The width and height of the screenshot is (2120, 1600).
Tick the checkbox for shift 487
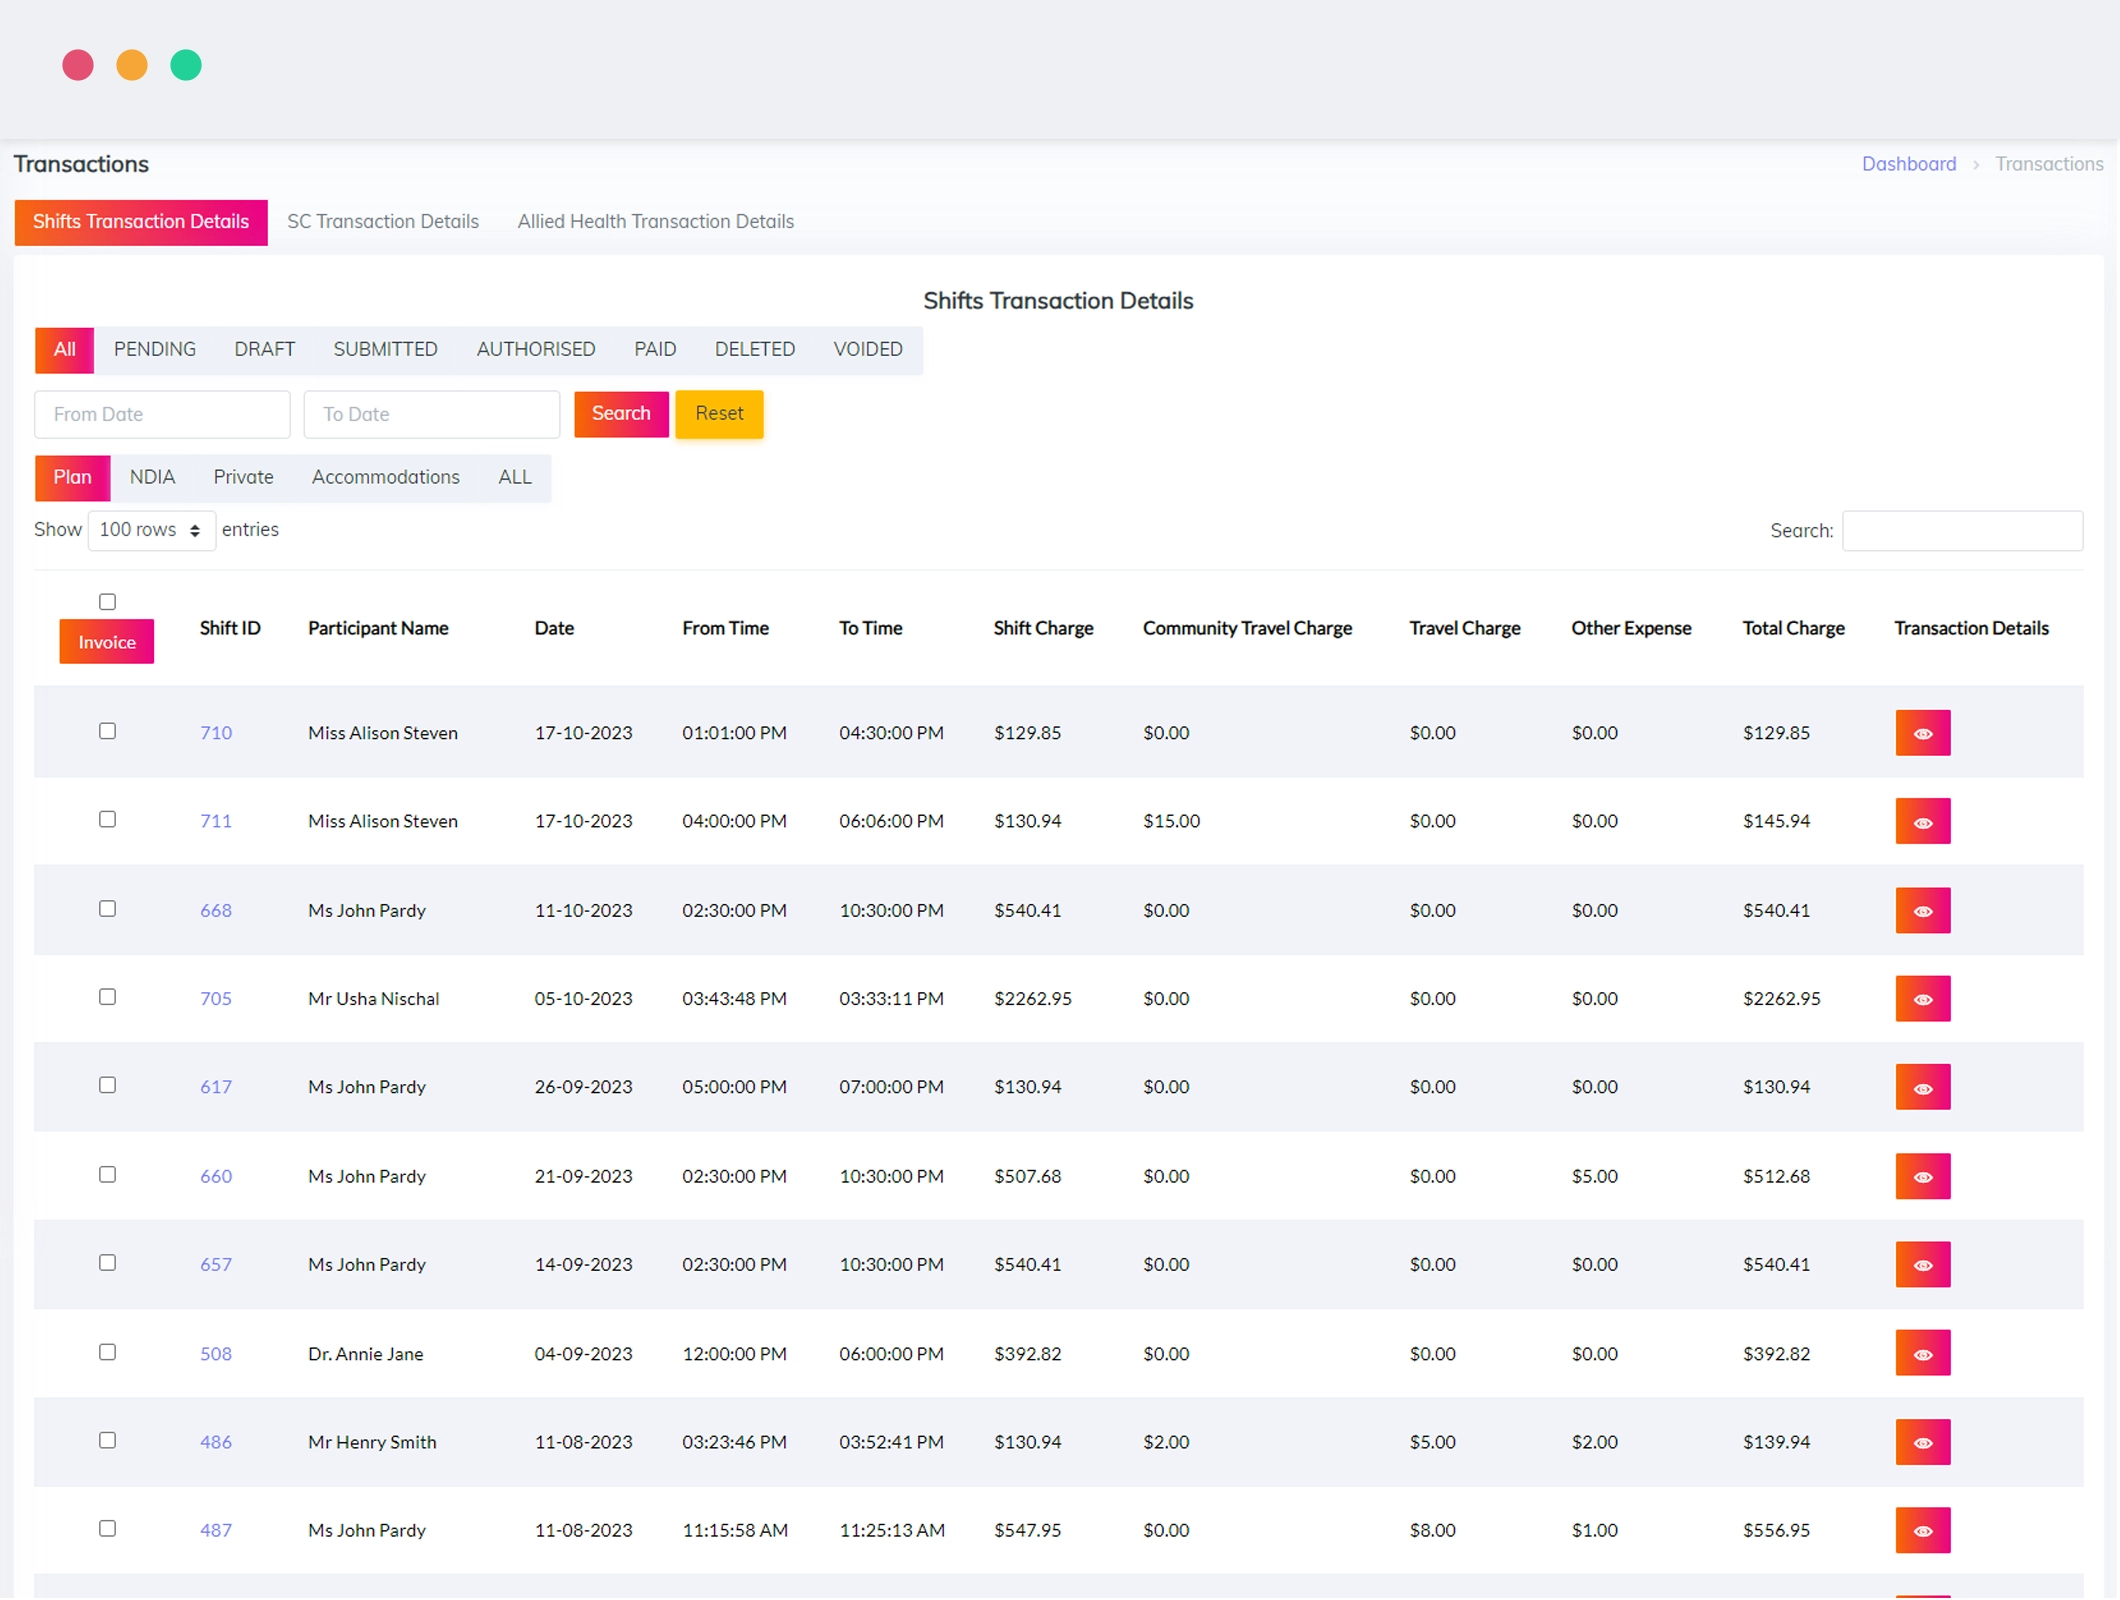point(107,1528)
